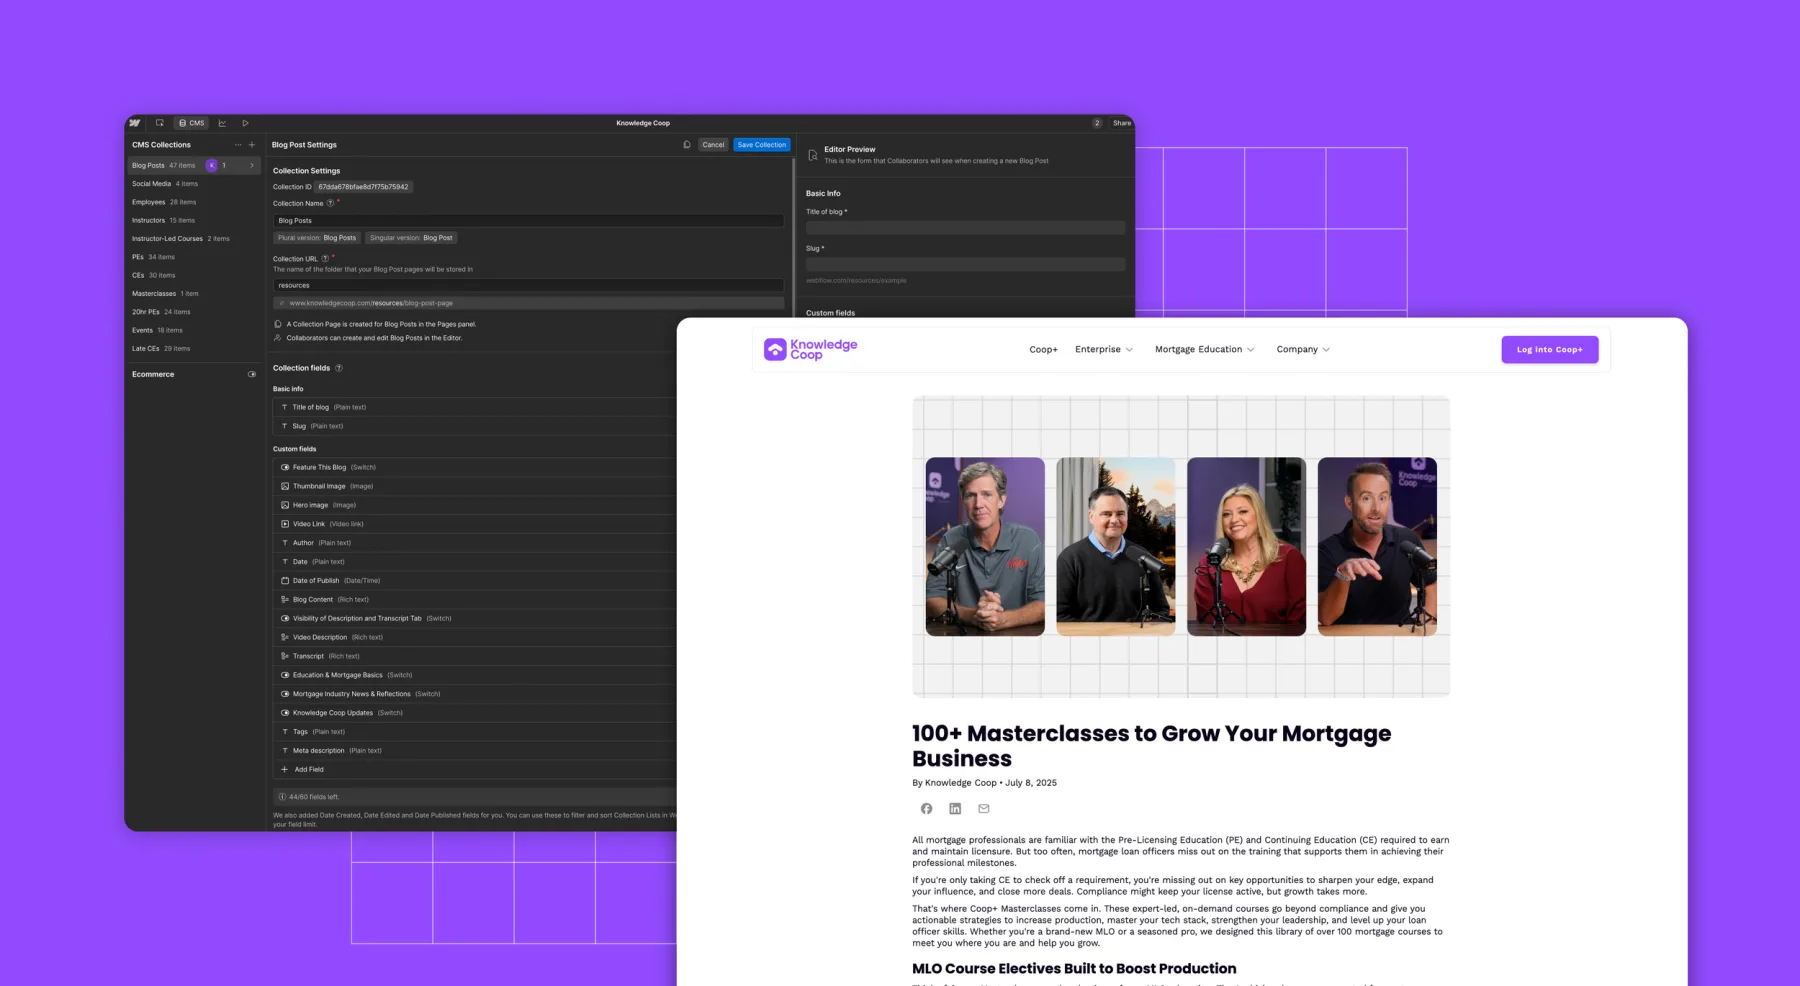This screenshot has width=1800, height=986.
Task: Switch to the CMS tab in top bar
Action: (x=191, y=123)
